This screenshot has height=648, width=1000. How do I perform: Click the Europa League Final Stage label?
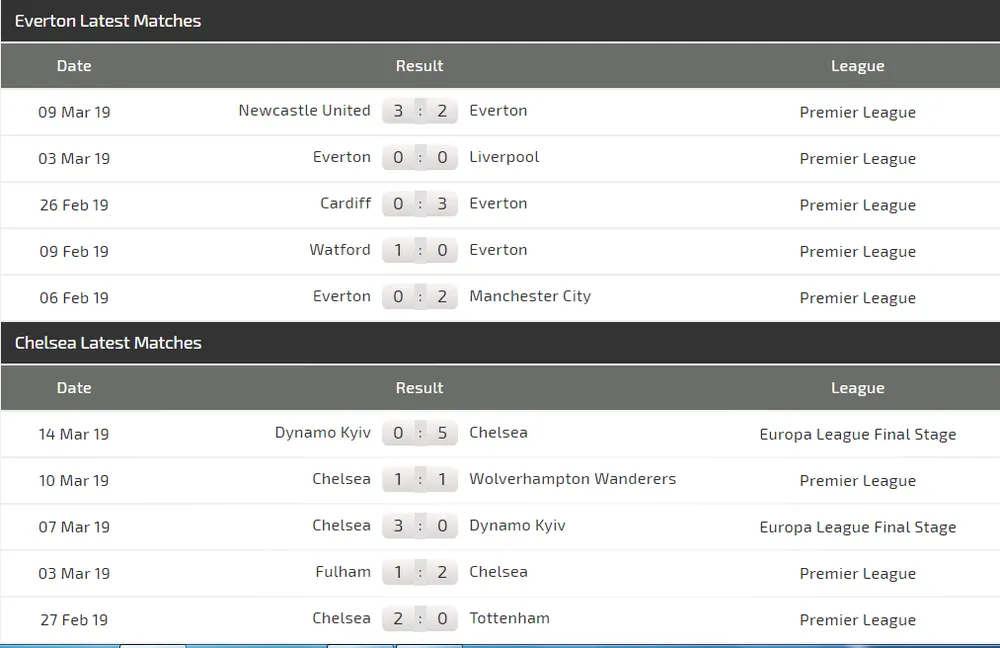[857, 434]
